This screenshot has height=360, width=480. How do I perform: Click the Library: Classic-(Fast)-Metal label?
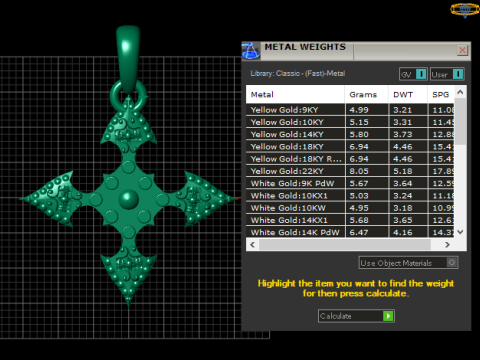298,73
